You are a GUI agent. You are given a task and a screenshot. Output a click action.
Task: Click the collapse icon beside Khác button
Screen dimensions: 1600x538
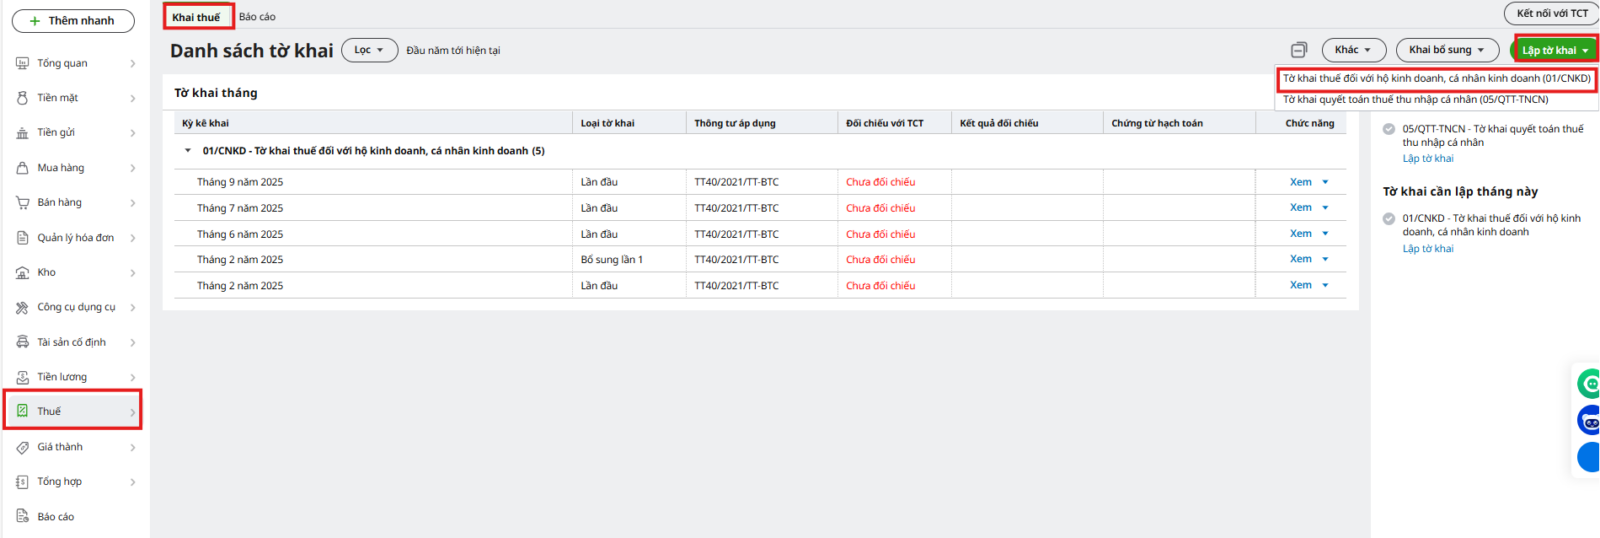1298,50
